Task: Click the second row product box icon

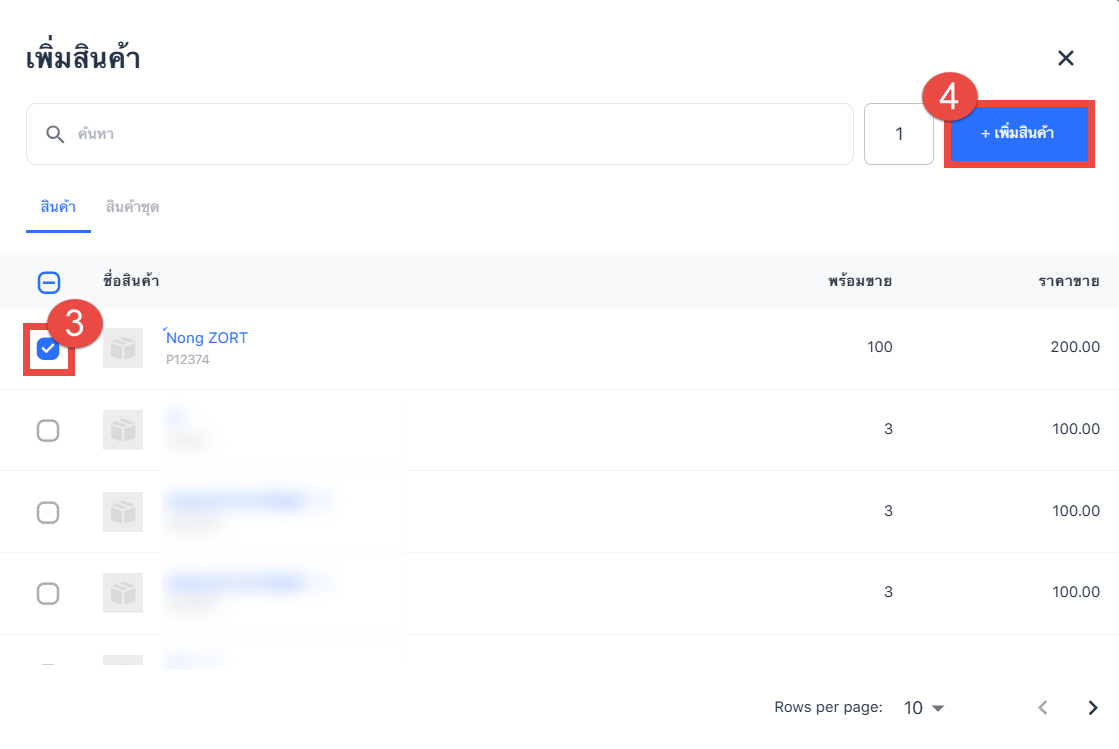Action: [x=122, y=430]
